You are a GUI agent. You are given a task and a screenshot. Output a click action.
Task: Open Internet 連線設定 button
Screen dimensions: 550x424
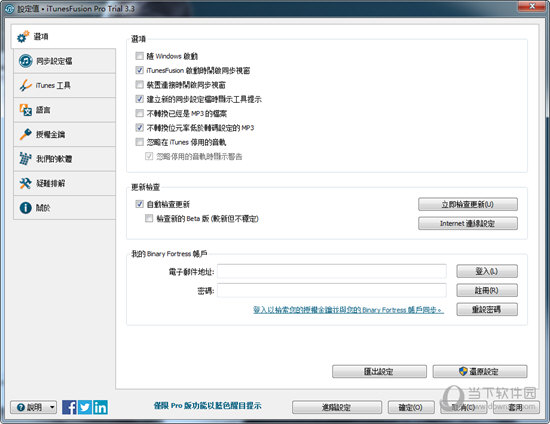468,223
